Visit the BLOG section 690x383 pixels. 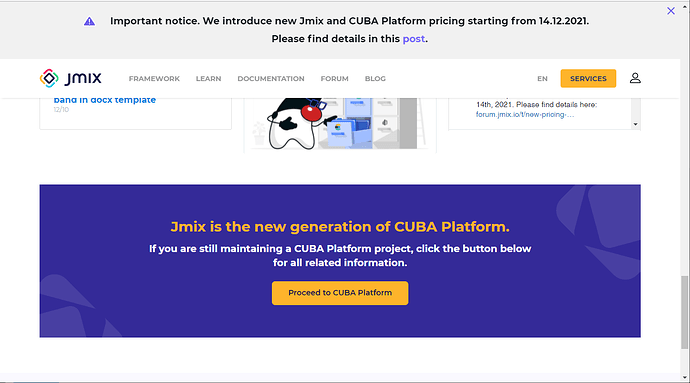pos(375,79)
